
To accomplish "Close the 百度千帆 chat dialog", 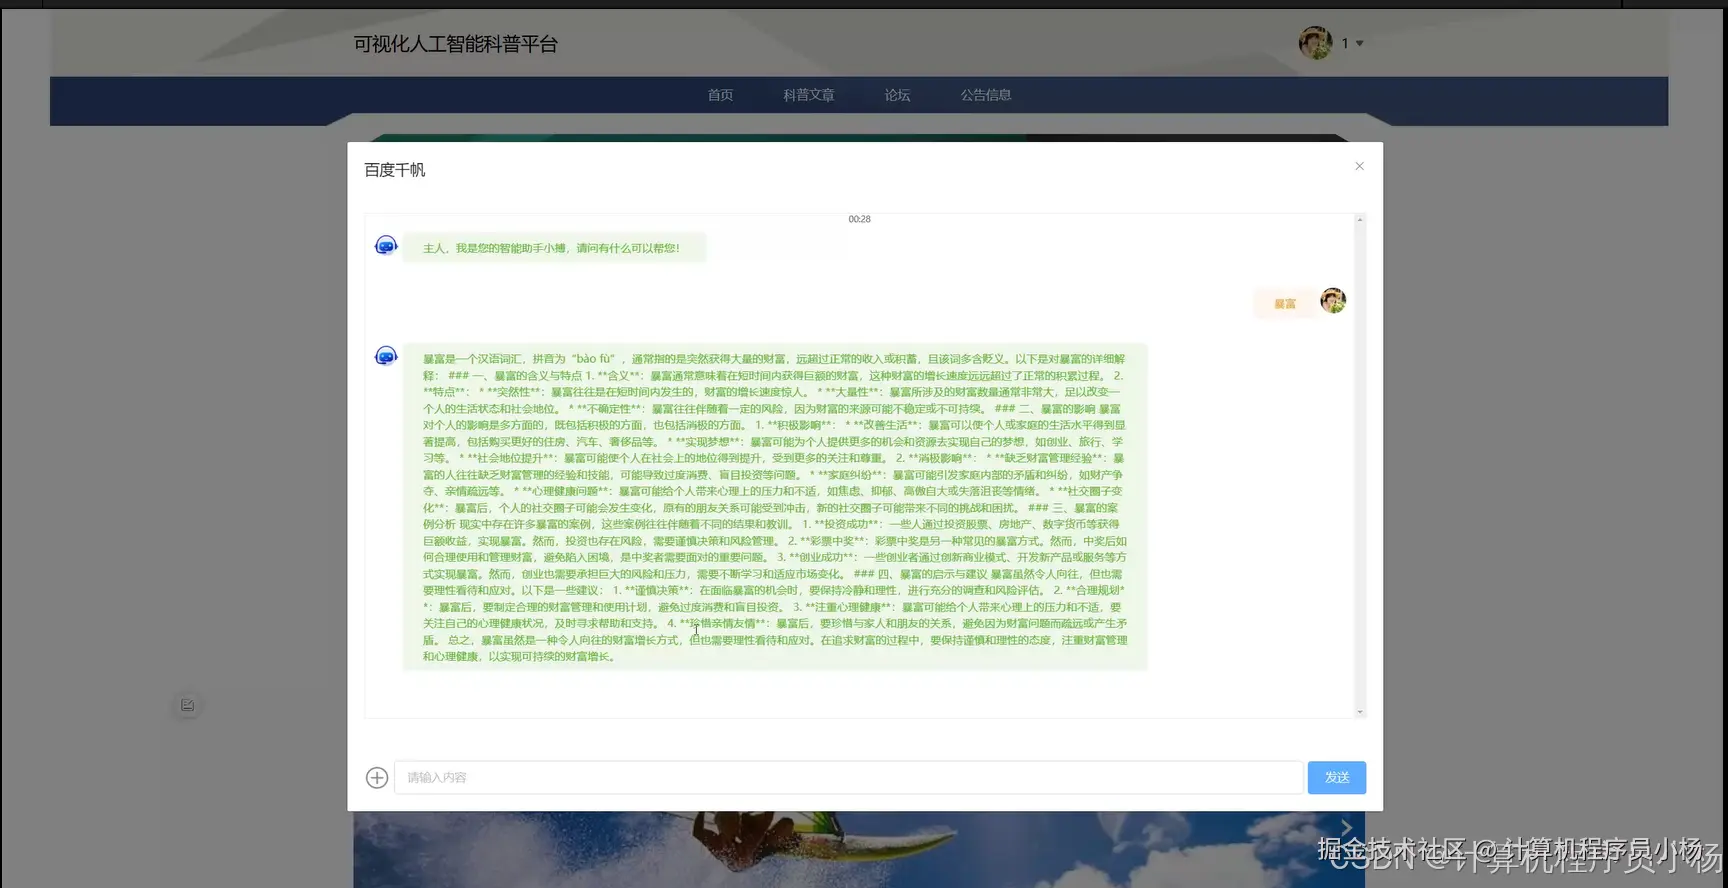I will click(1359, 166).
